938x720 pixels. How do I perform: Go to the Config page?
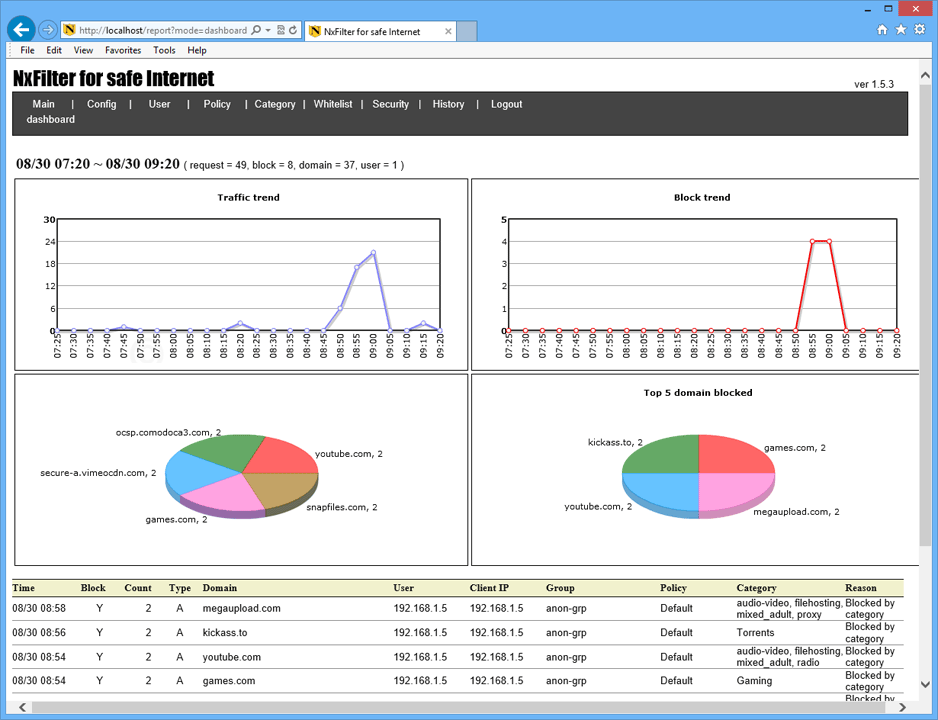click(101, 104)
